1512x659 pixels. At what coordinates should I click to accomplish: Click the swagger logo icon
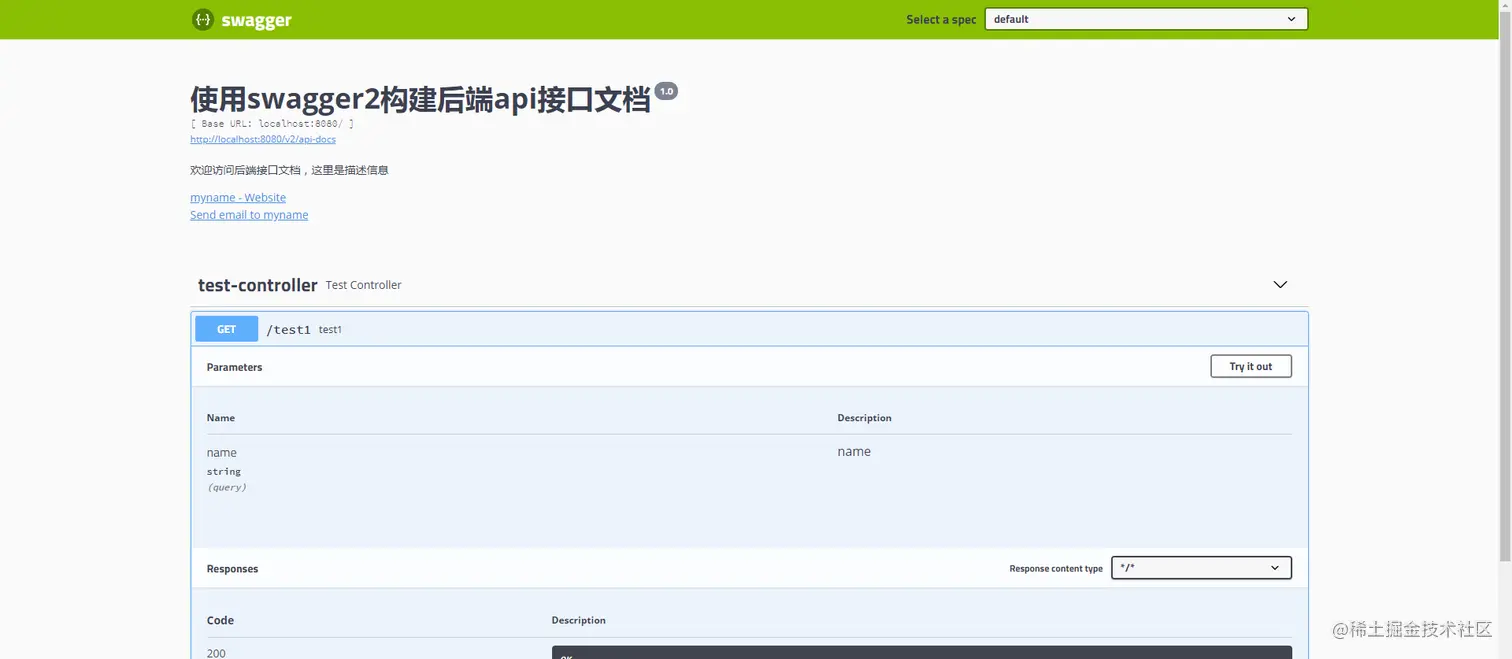tap(203, 19)
